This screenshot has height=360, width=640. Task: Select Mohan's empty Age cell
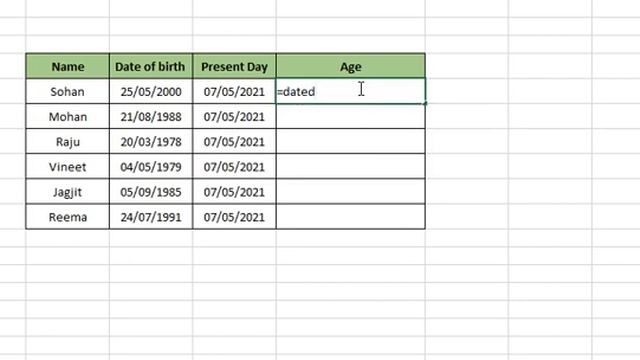(351, 116)
